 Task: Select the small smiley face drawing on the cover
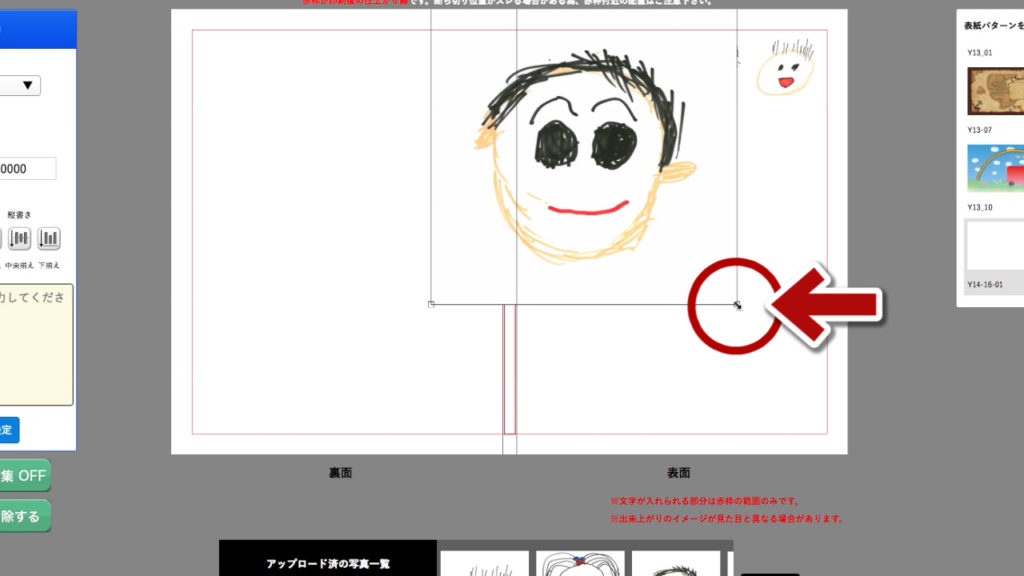click(786, 67)
